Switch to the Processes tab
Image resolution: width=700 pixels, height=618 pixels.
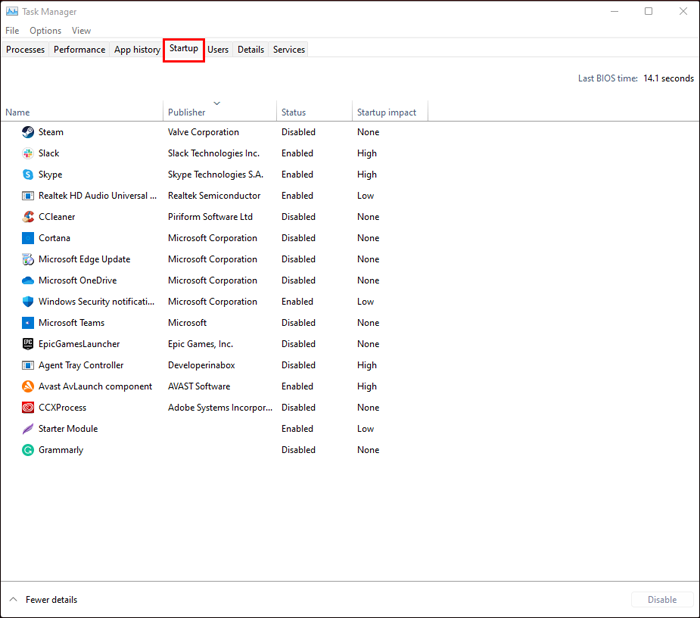(25, 50)
